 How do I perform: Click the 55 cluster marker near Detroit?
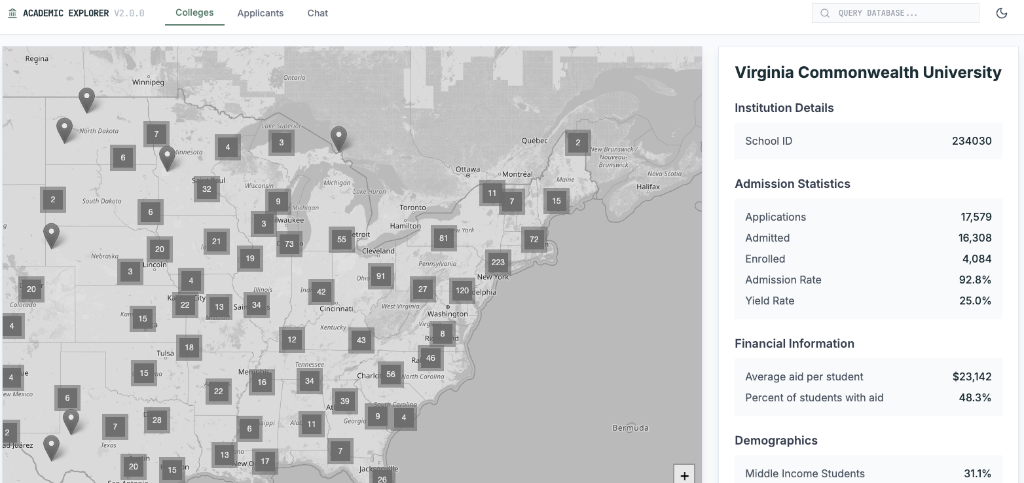pos(342,240)
